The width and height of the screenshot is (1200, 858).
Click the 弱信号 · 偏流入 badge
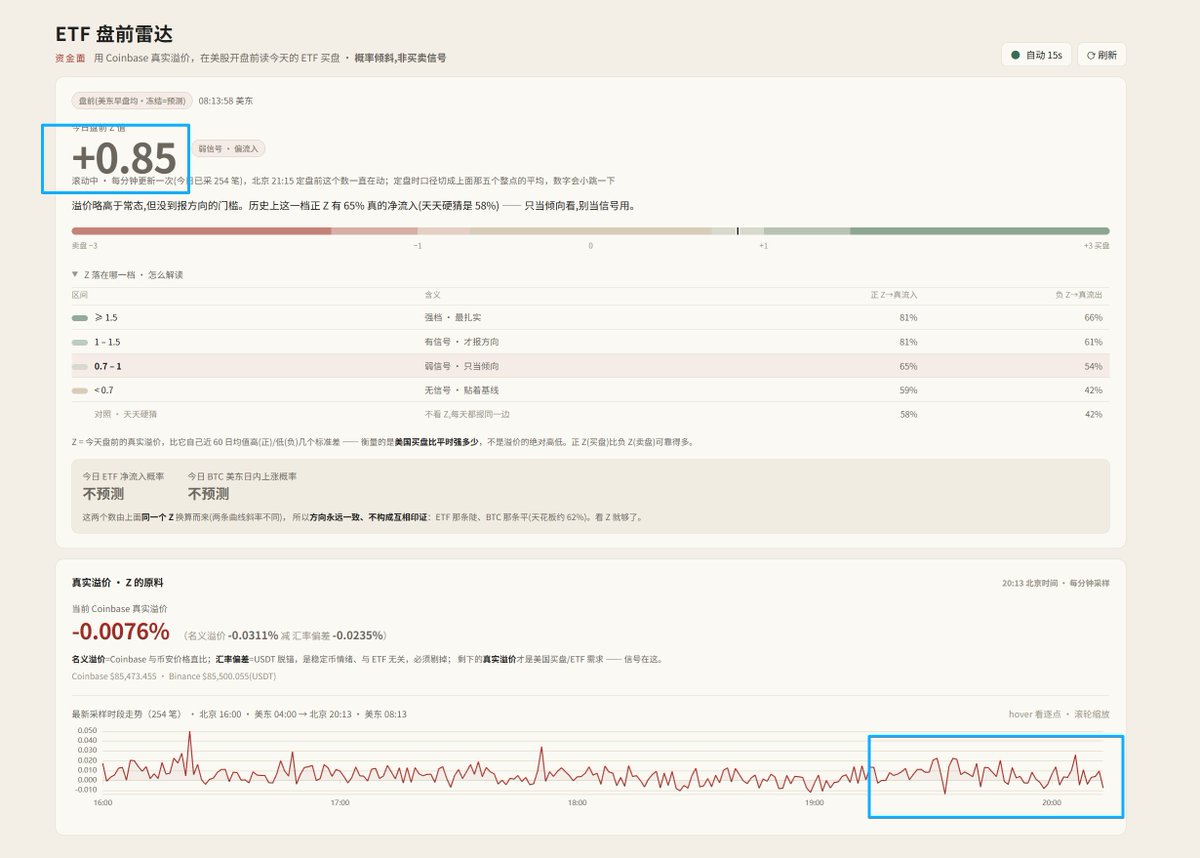228,148
